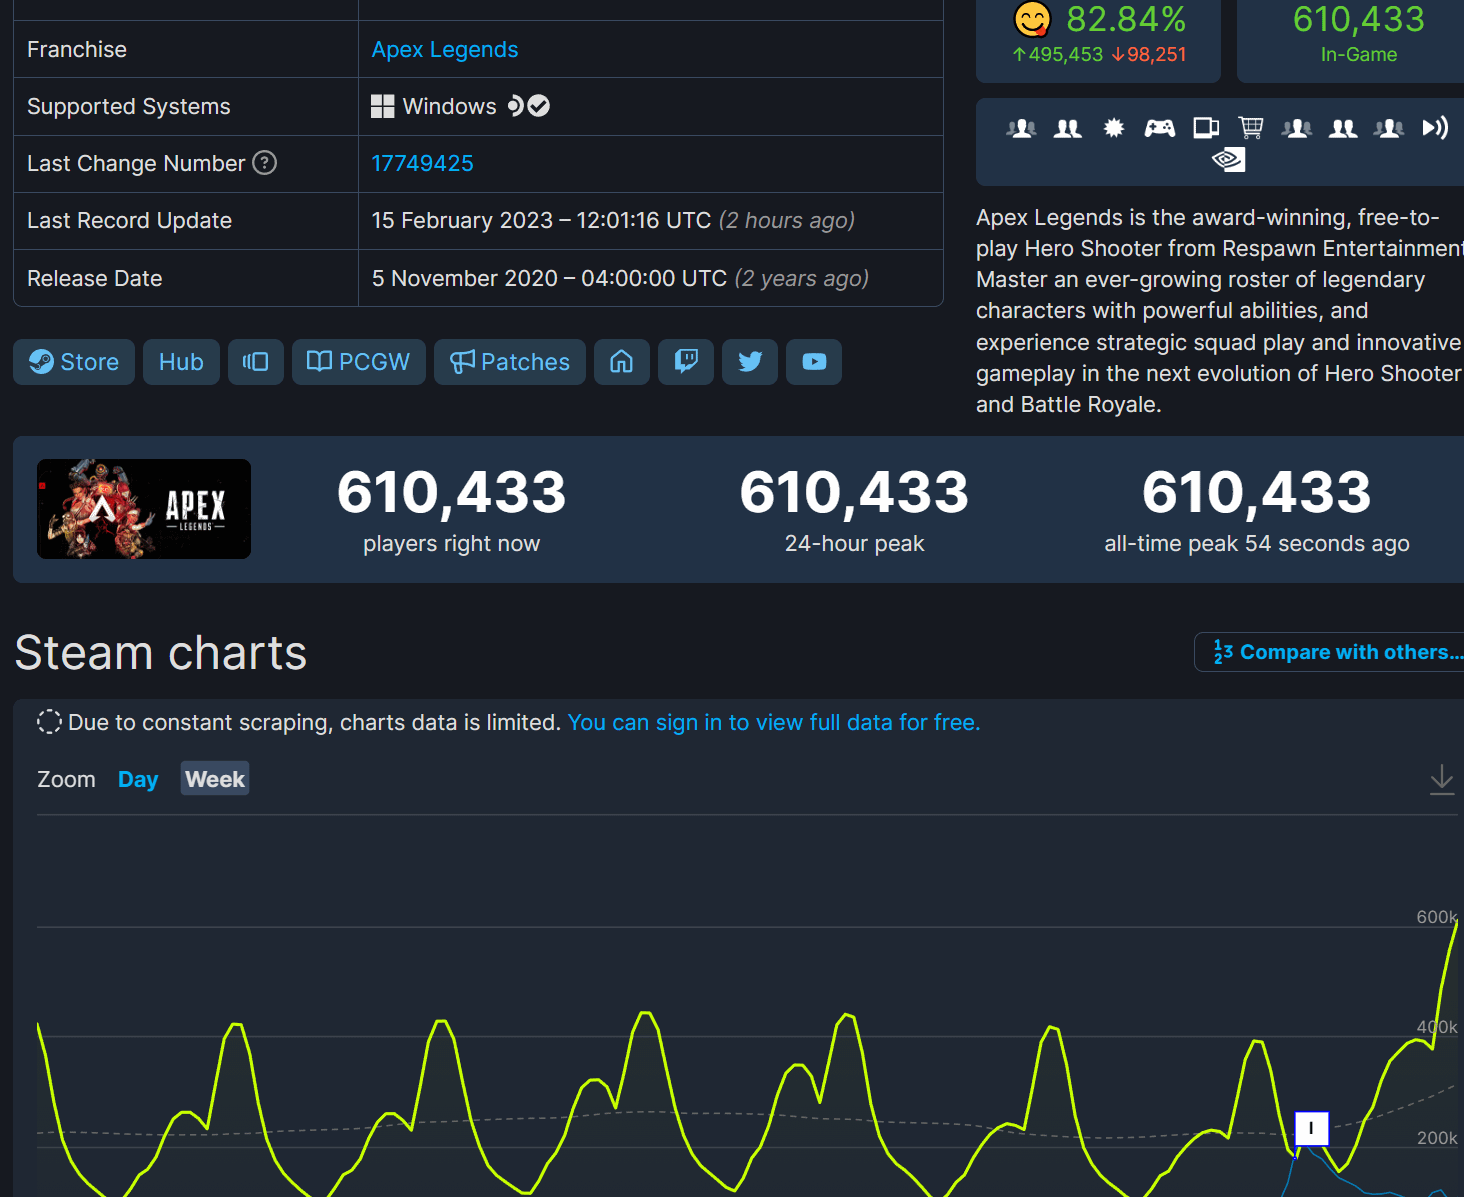This screenshot has width=1464, height=1197.
Task: Click the in-app purchases shopping cart icon
Action: click(1251, 128)
